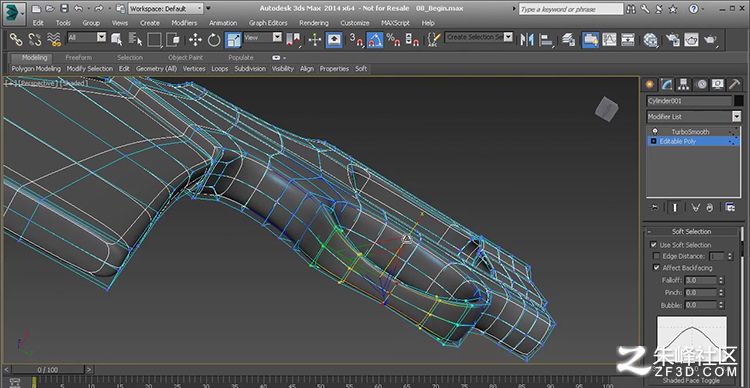This screenshot has width=750, height=388.
Task: Open the All selection filter dropdown
Action: [x=87, y=37]
